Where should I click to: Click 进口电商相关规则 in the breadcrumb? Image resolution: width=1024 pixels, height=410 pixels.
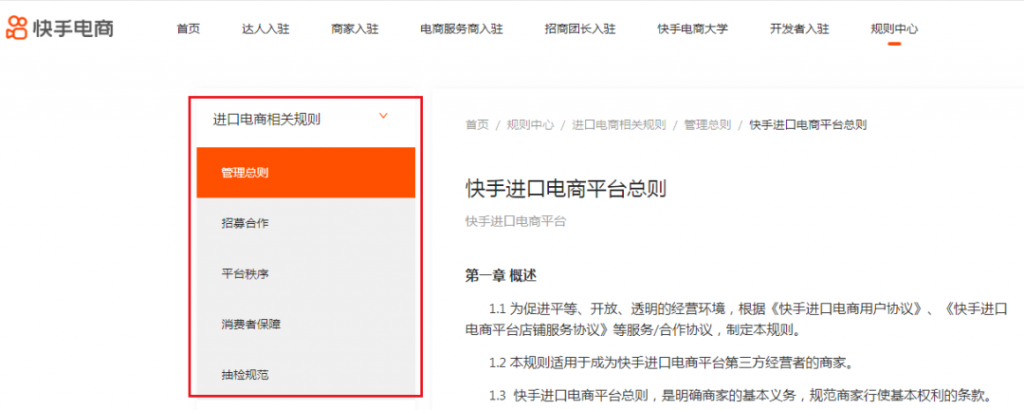[619, 125]
